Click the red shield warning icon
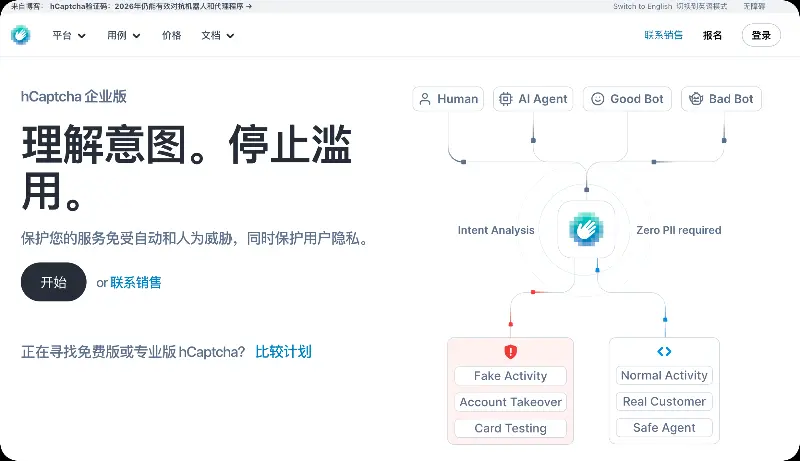 [511, 351]
